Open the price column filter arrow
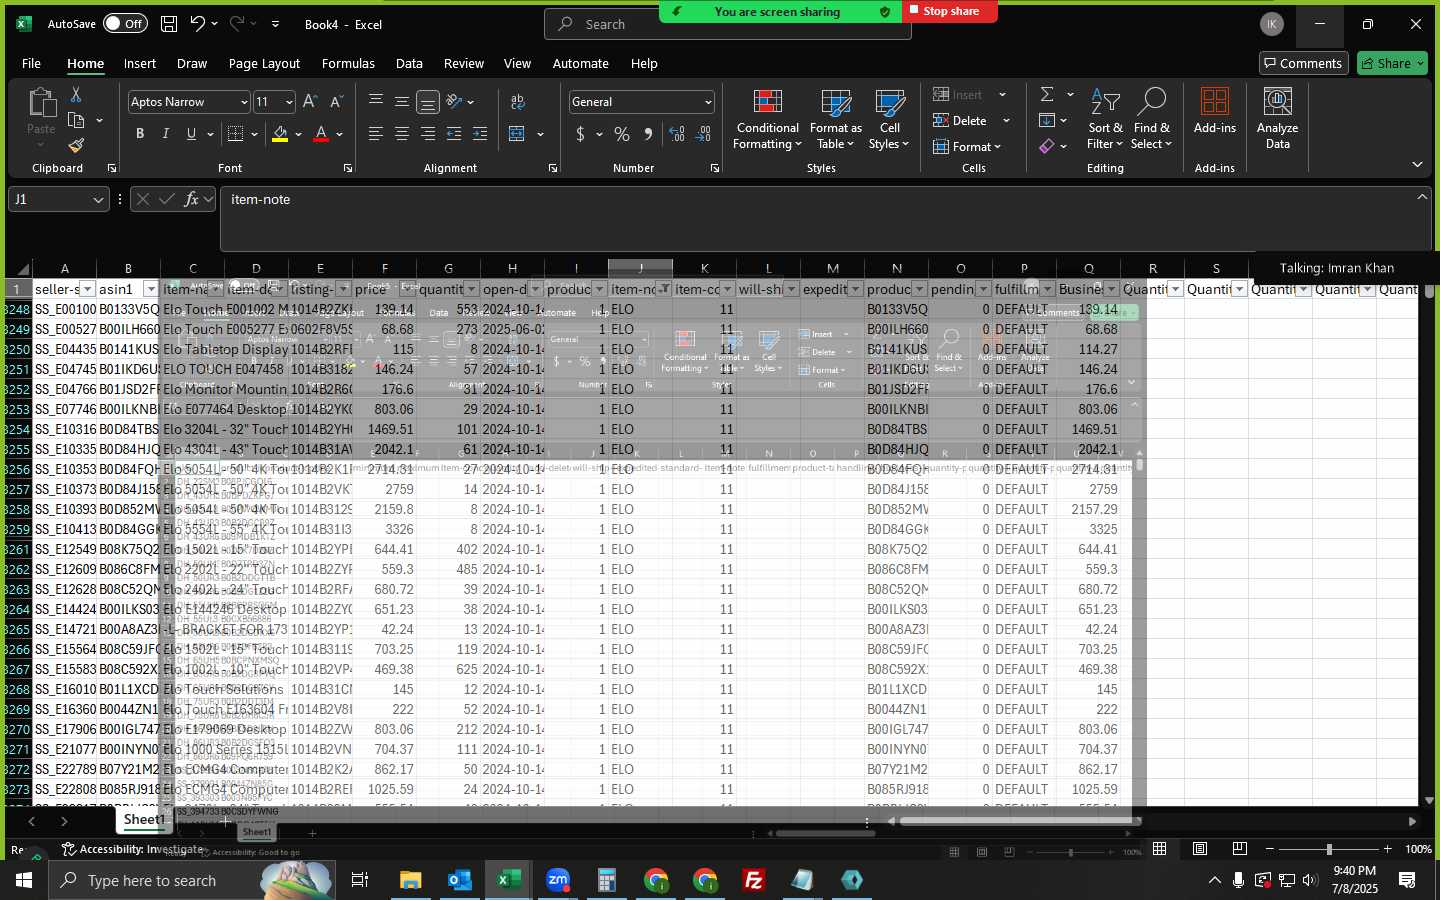This screenshot has width=1440, height=900. pos(407,289)
